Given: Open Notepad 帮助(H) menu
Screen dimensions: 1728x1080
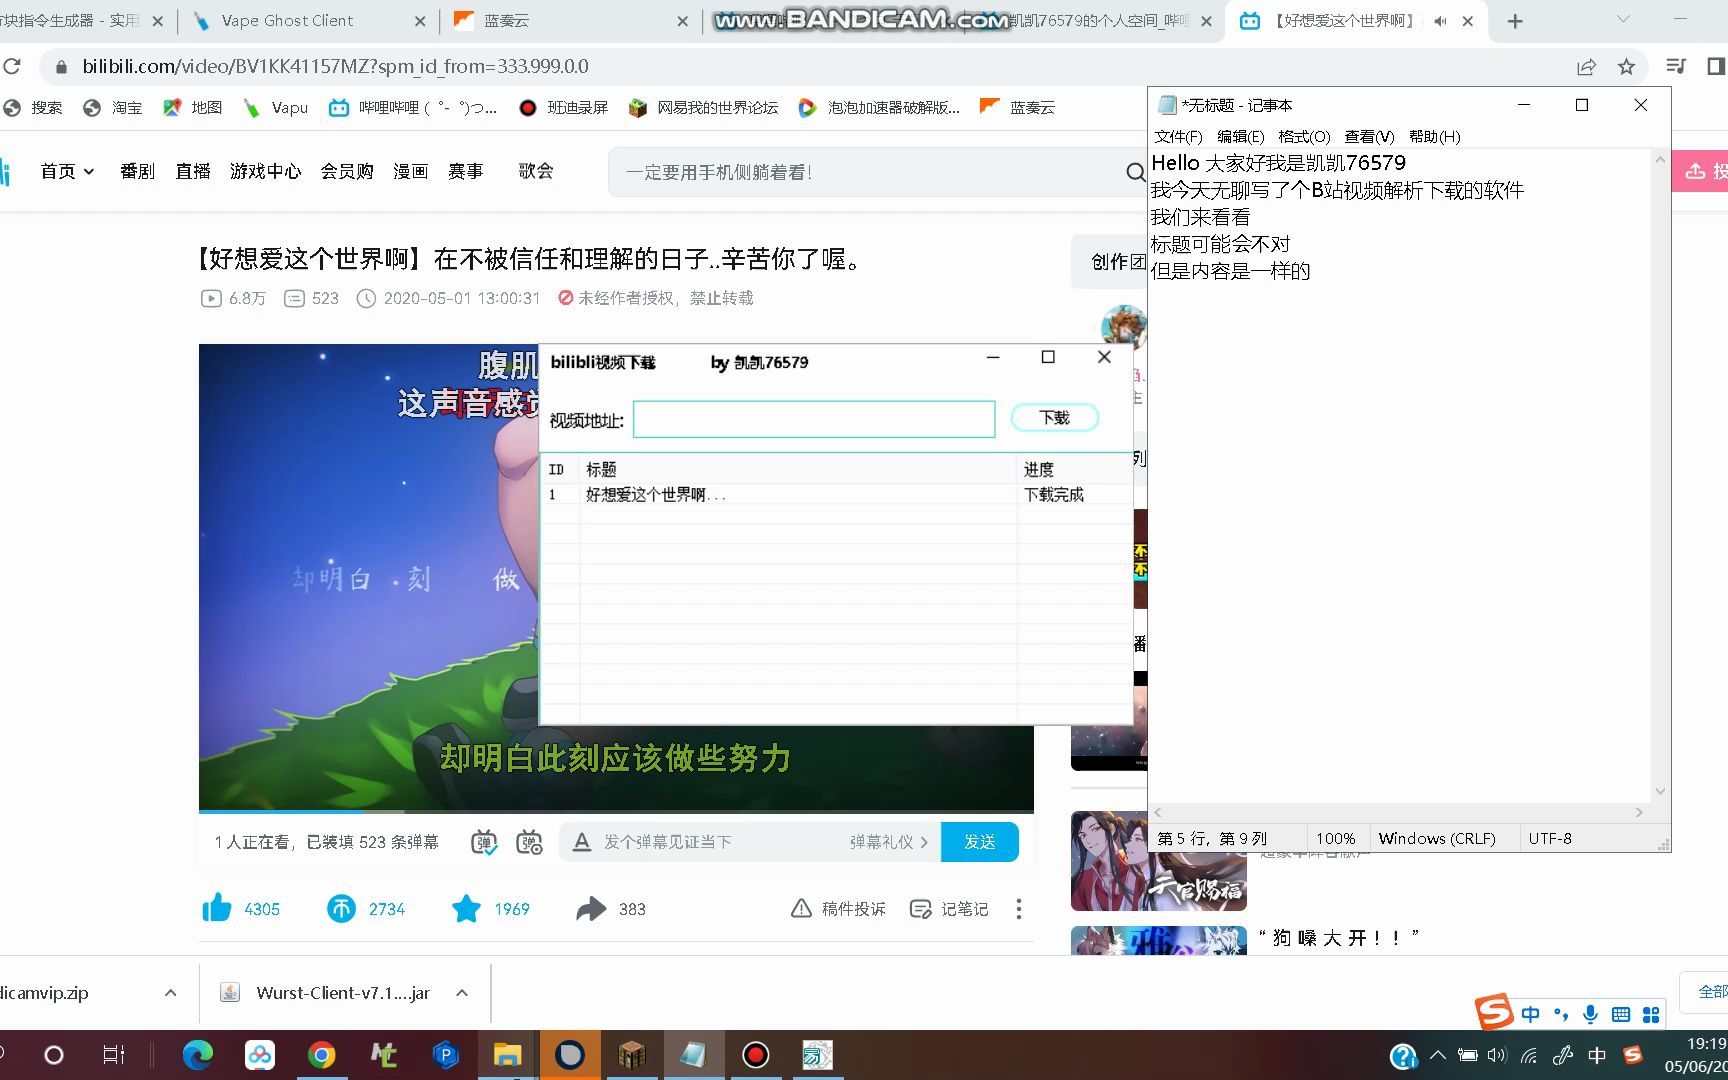Looking at the screenshot, I should tap(1434, 137).
